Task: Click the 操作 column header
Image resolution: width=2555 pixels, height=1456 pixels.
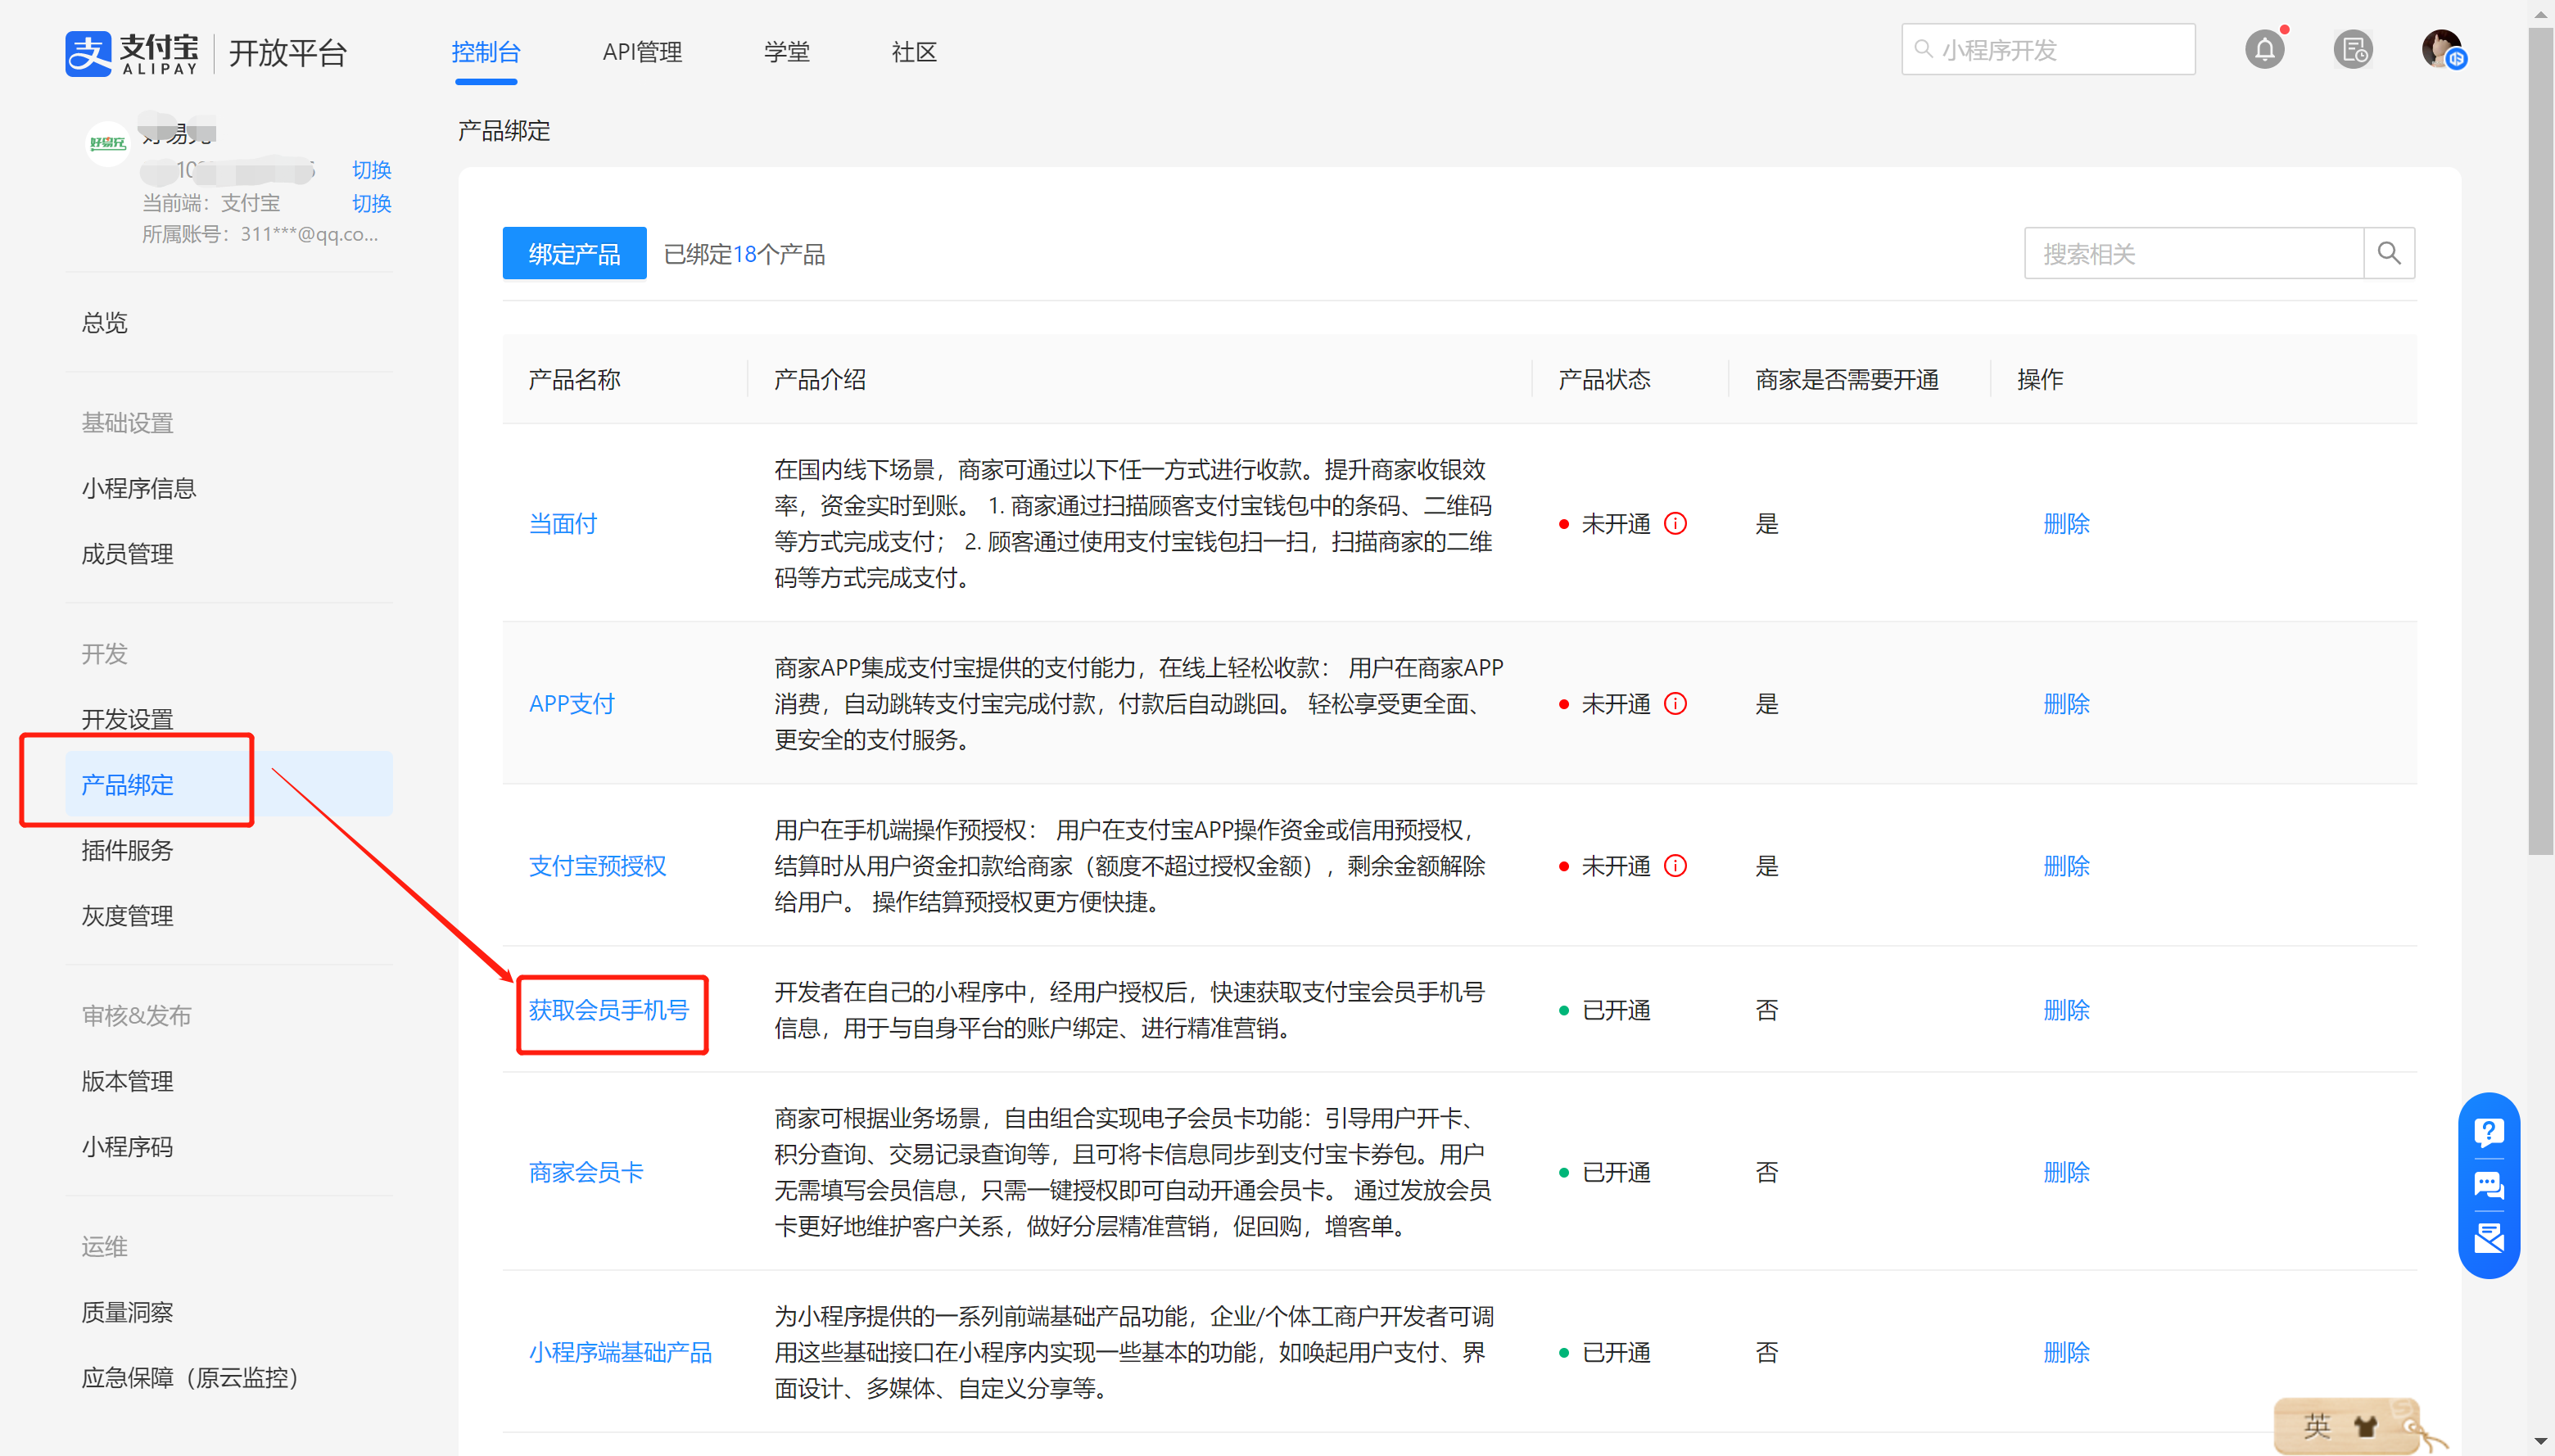Action: click(x=2040, y=379)
